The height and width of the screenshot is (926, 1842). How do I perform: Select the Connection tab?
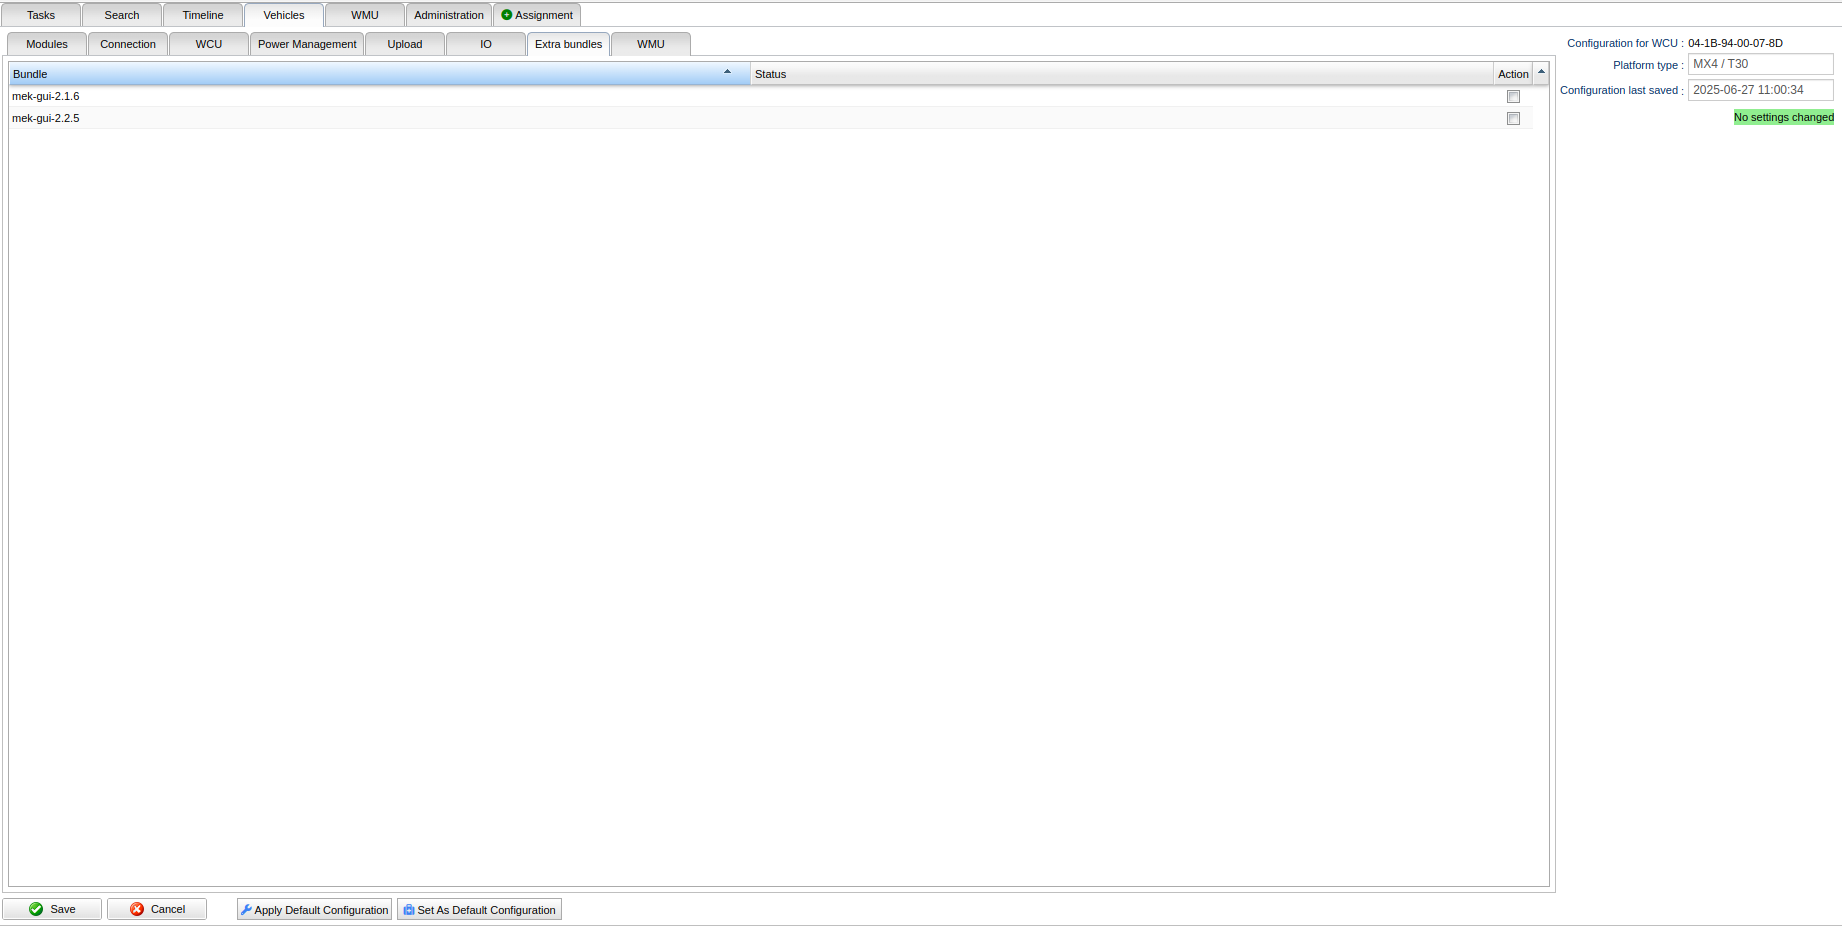(128, 44)
